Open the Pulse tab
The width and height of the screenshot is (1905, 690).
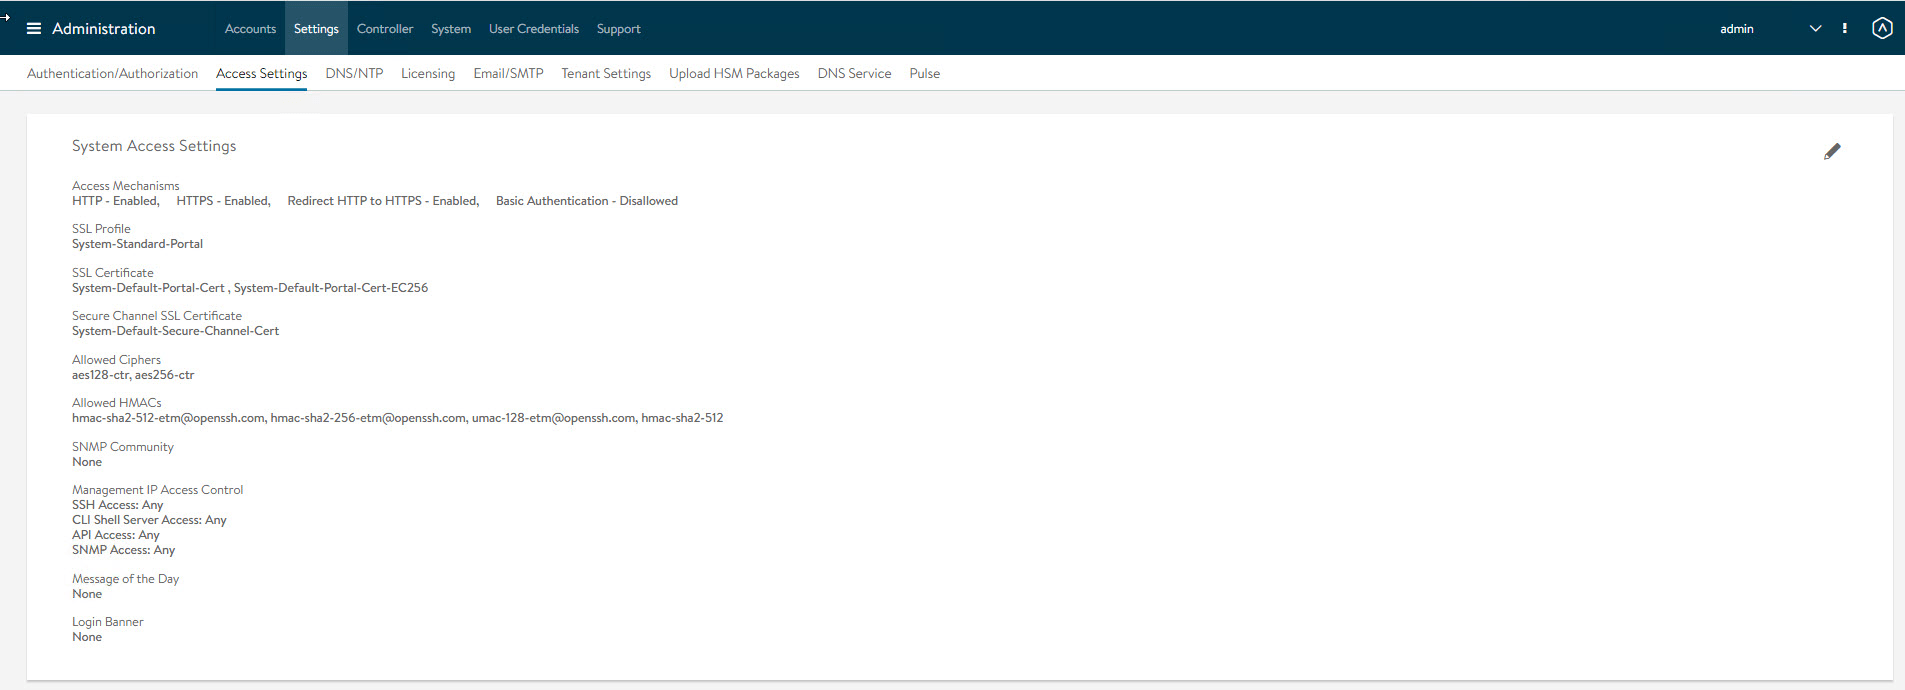[x=925, y=73]
